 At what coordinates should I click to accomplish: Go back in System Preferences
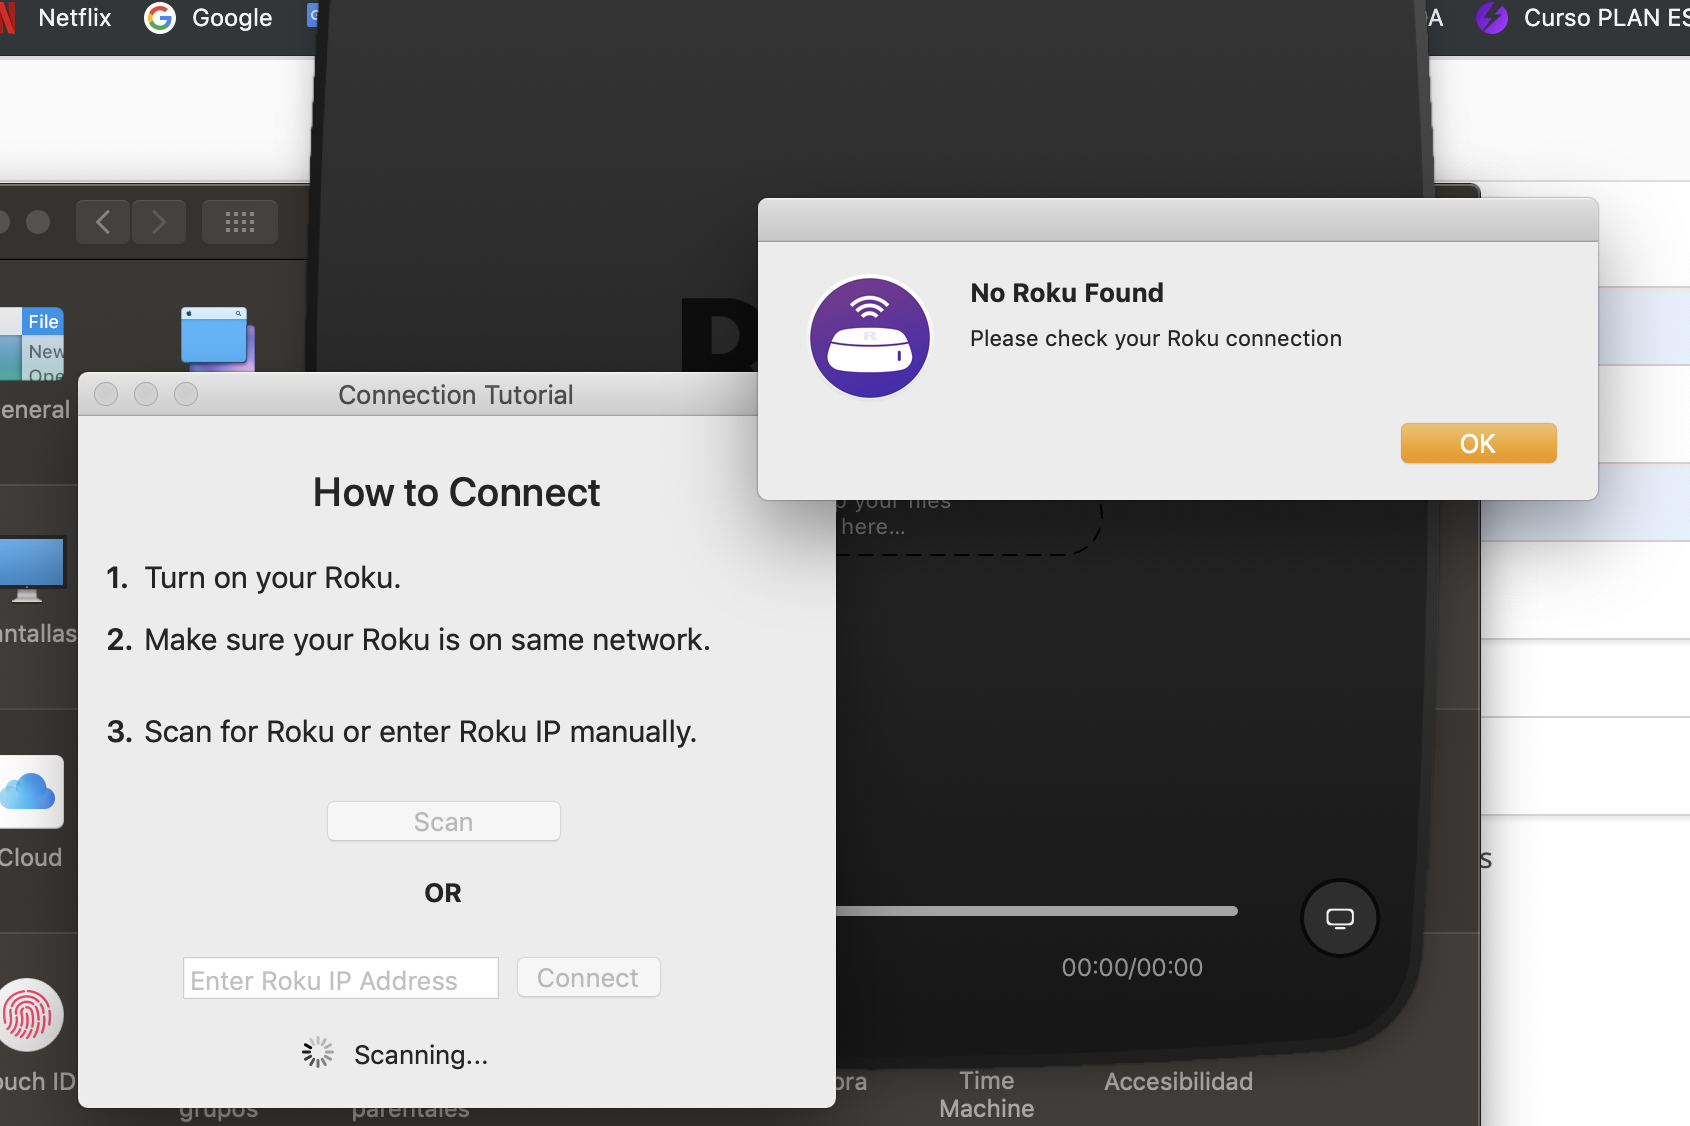pyautogui.click(x=103, y=222)
